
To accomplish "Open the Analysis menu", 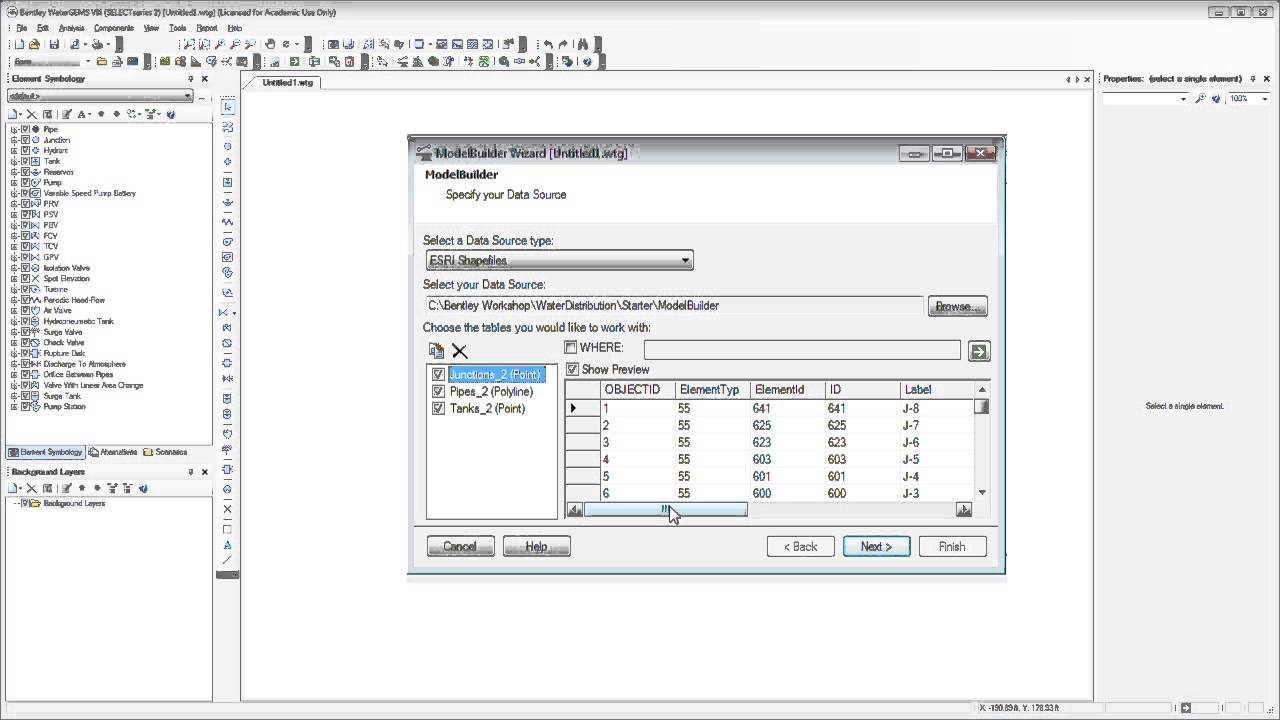I will (71, 28).
